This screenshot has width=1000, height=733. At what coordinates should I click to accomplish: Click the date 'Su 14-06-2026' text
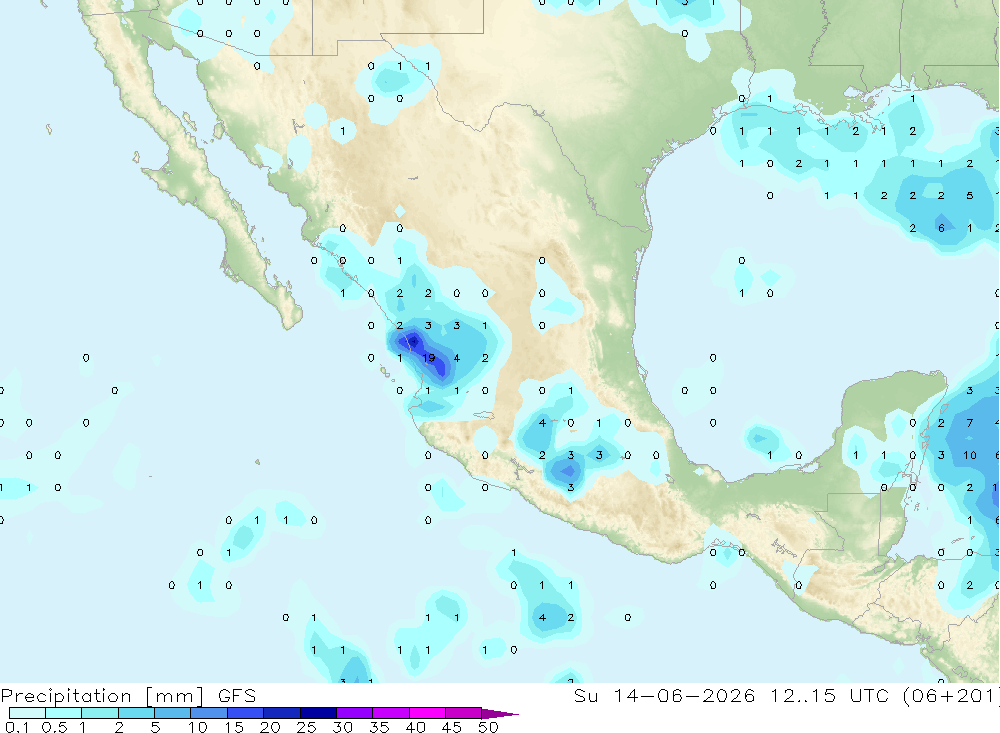tap(664, 695)
